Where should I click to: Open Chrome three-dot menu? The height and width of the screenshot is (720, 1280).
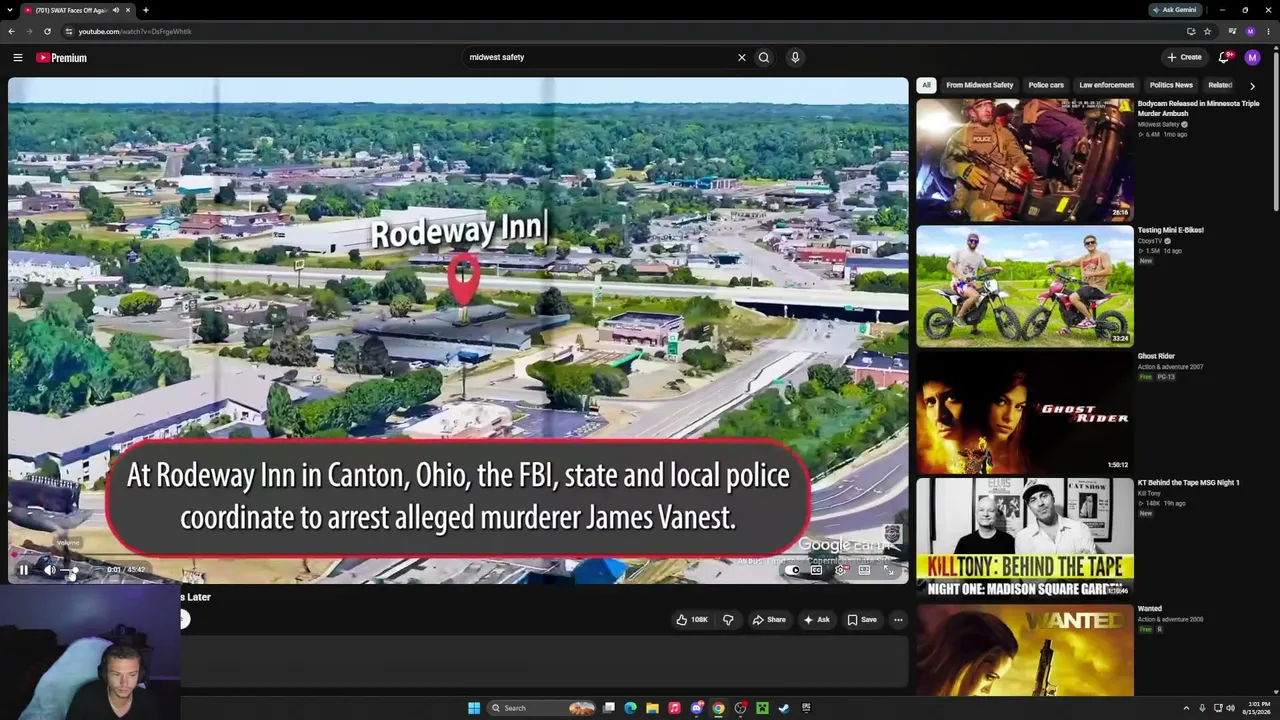pyautogui.click(x=1269, y=31)
